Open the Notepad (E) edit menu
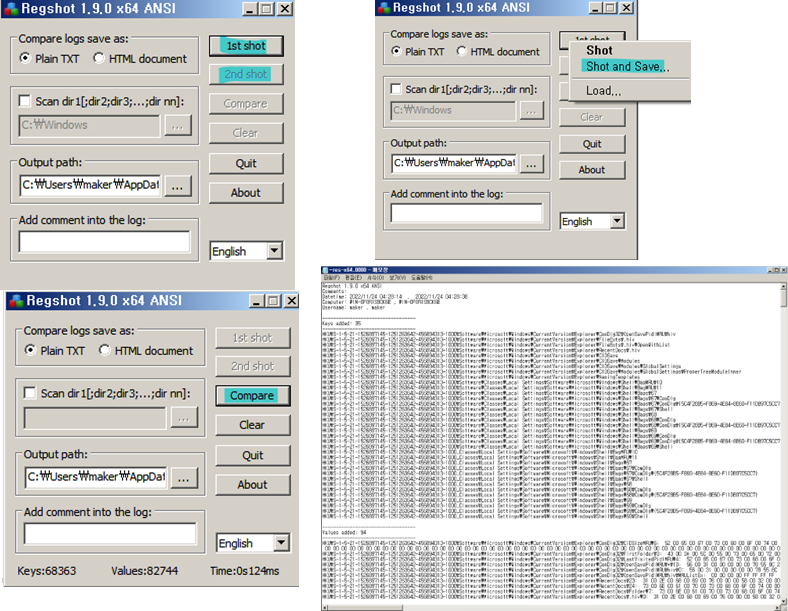 pos(353,277)
